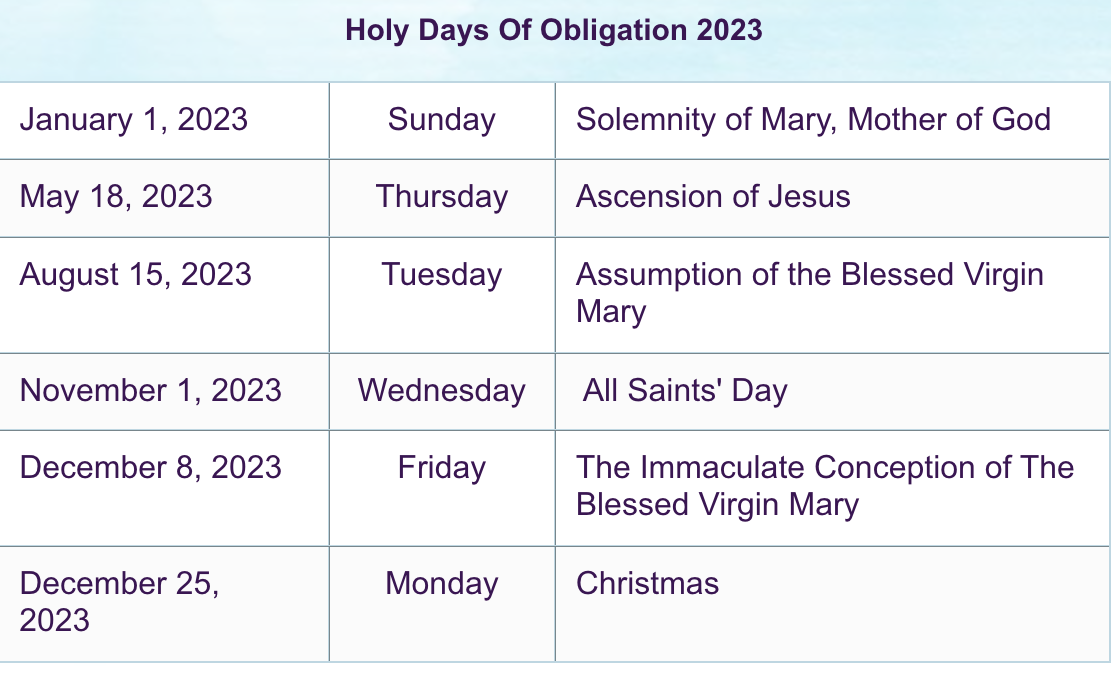The image size is (1111, 675).
Task: Select Solemnity of Mary, Mother of God
Action: (x=813, y=120)
